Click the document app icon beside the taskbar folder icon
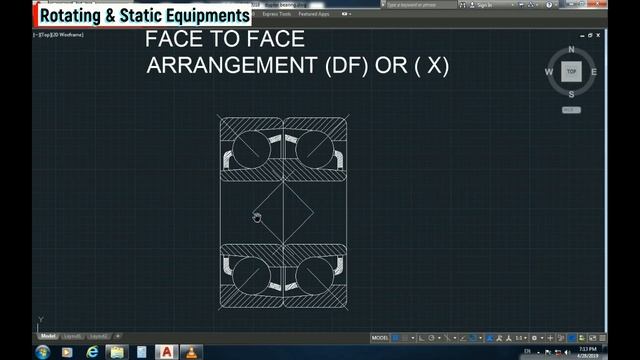640x360 pixels. (x=142, y=352)
